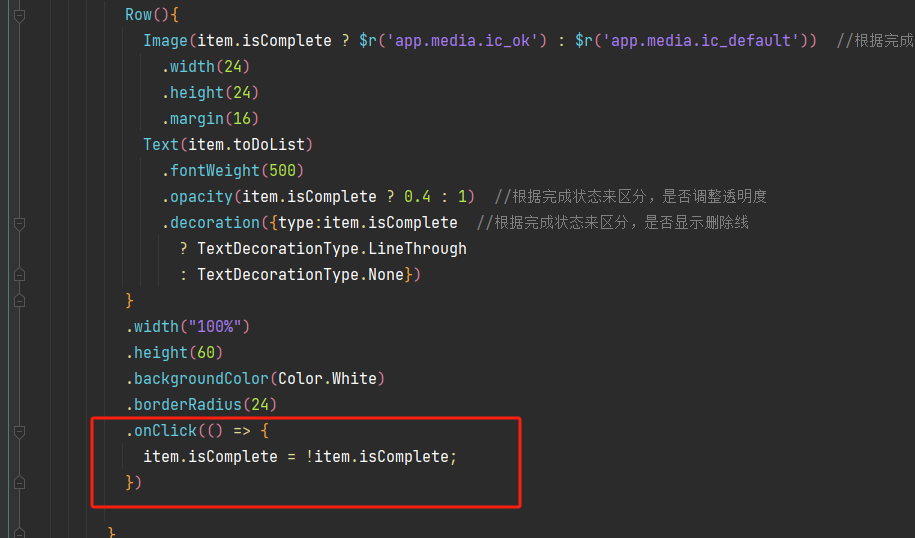
Task: Click fold end marker beside Row closing brace
Action: pyautogui.click(x=19, y=301)
